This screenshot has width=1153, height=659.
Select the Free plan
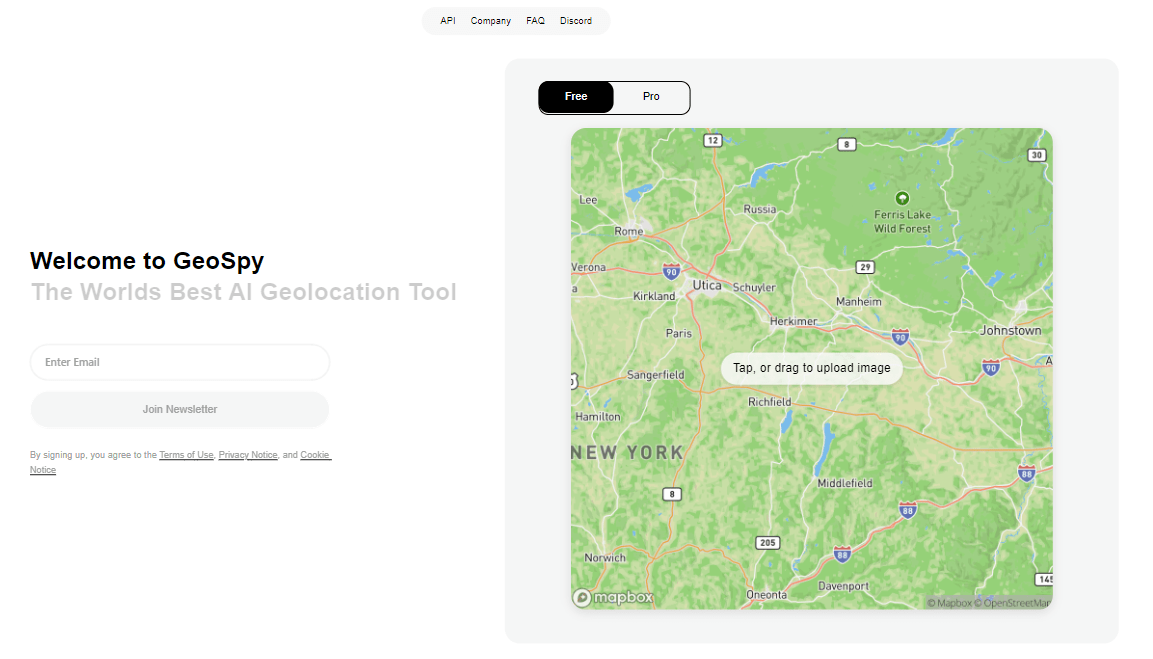point(575,96)
